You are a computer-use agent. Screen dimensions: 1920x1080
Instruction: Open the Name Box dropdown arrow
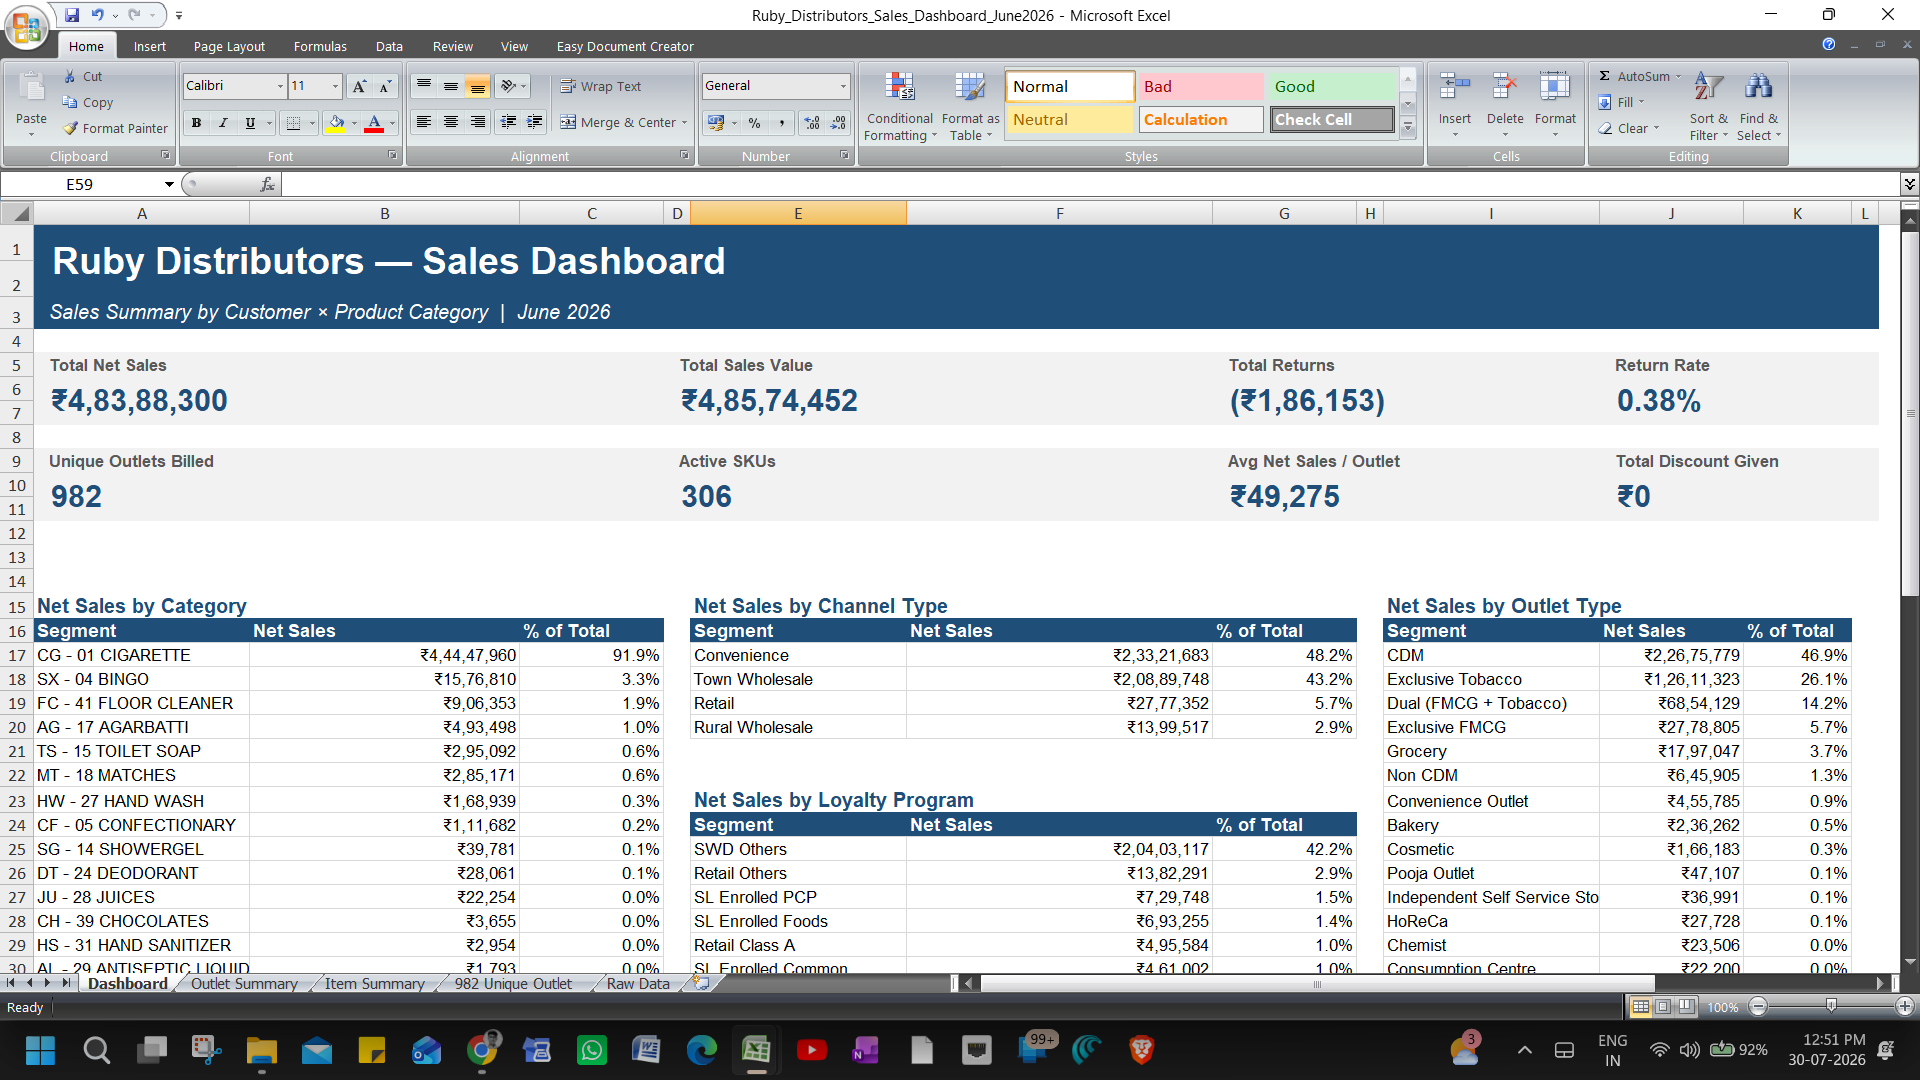coord(169,184)
